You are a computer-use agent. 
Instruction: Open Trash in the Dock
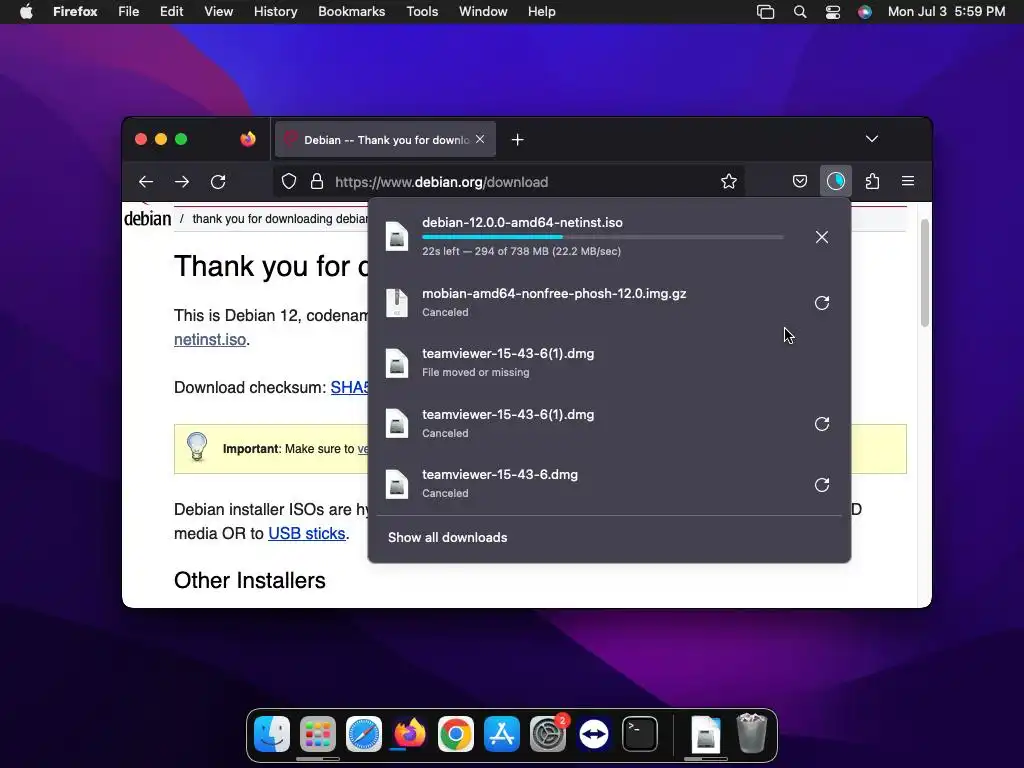(752, 734)
